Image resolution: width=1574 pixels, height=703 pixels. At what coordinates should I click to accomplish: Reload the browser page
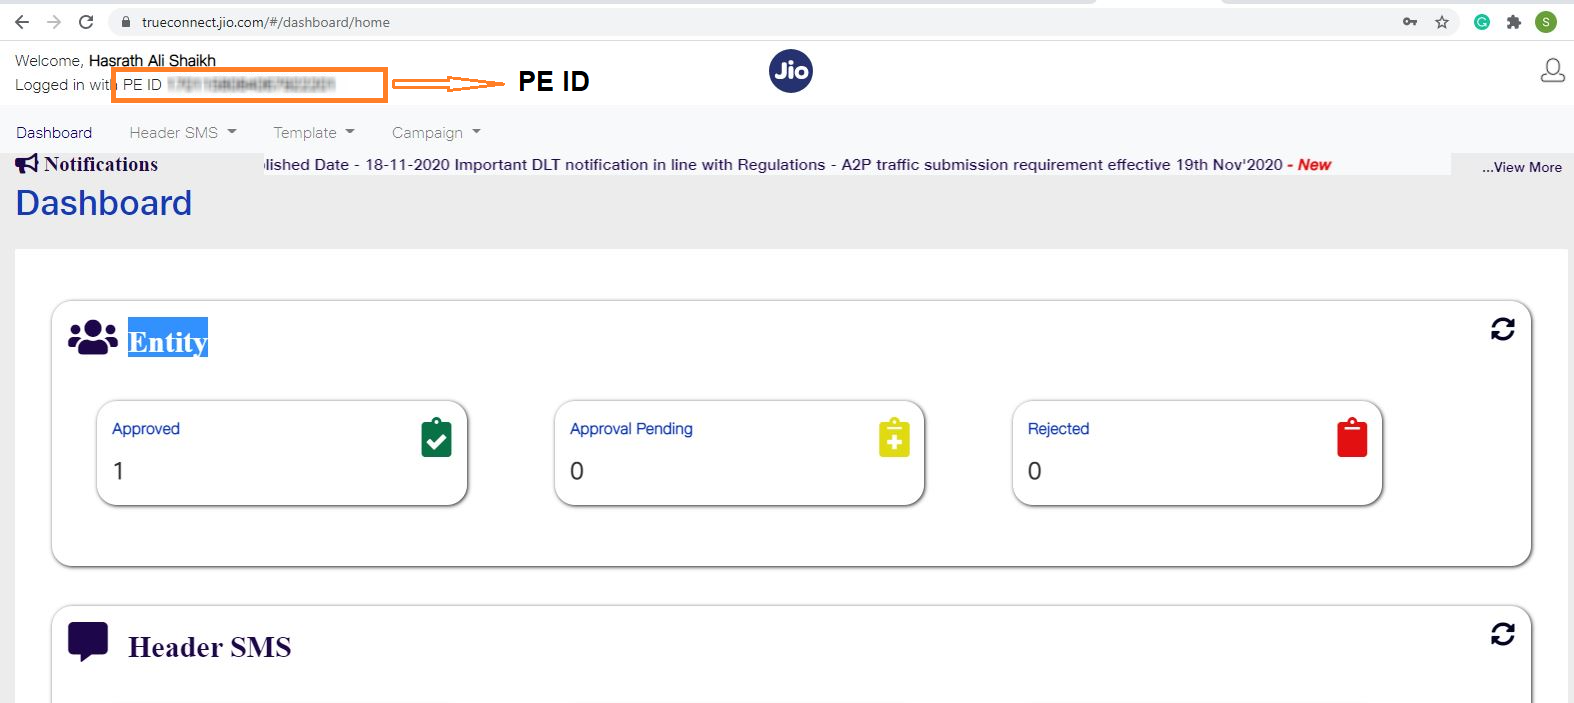(x=86, y=22)
